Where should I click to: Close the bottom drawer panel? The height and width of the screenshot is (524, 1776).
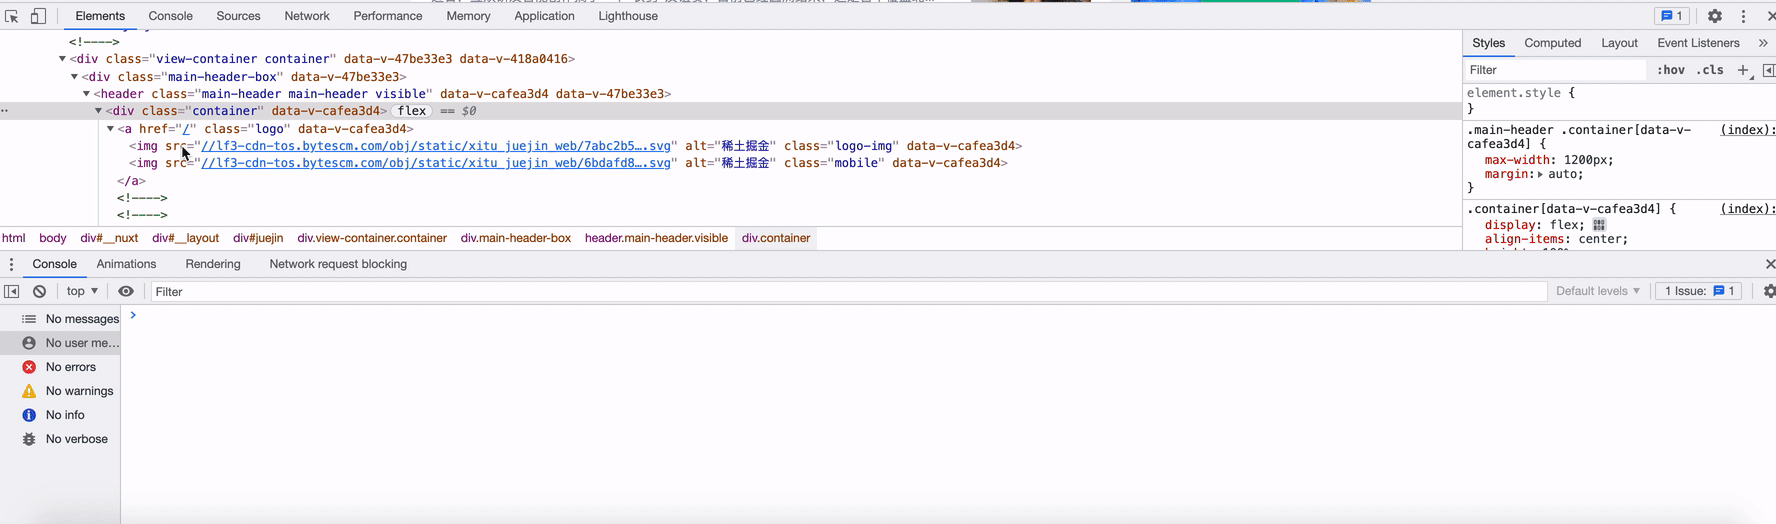[1769, 264]
